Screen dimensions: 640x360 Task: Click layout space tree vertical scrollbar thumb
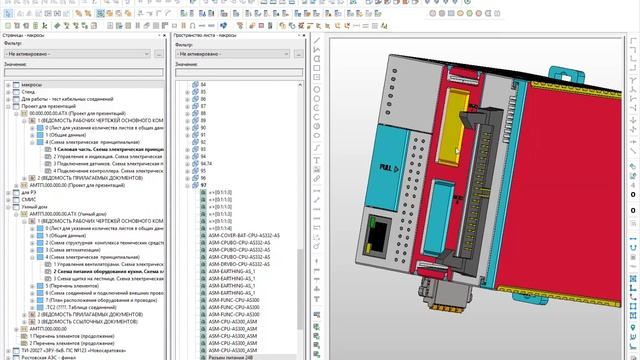[x=300, y=290]
